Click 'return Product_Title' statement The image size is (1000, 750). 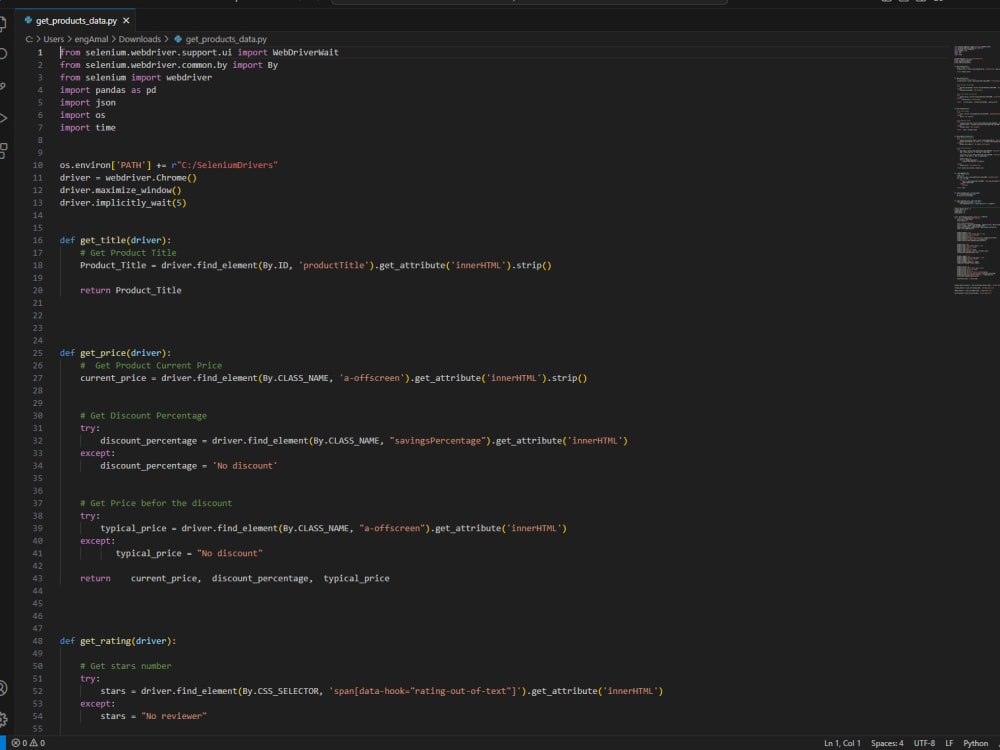point(131,290)
